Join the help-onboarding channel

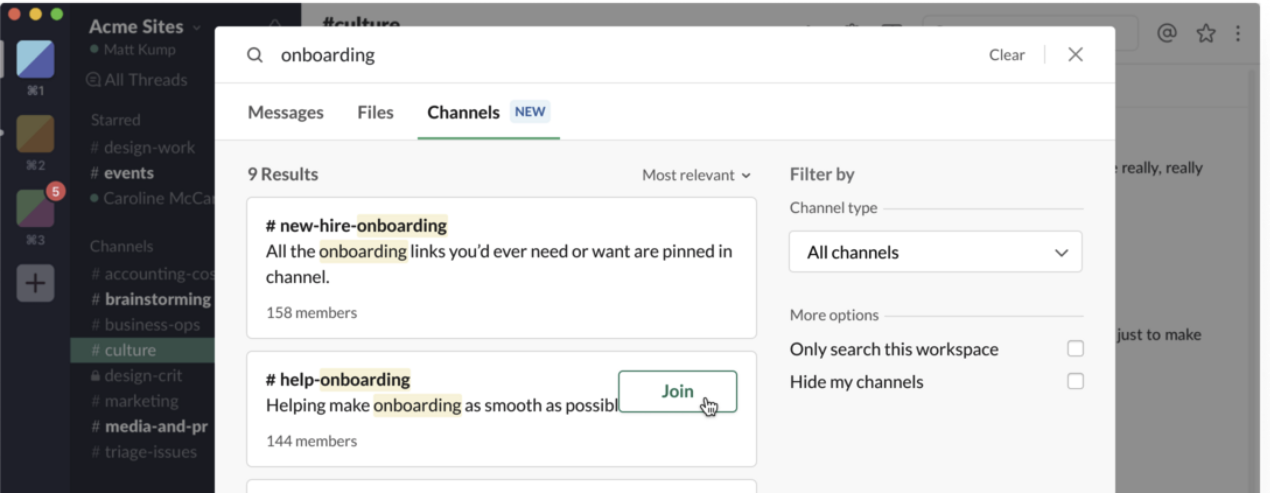[677, 391]
